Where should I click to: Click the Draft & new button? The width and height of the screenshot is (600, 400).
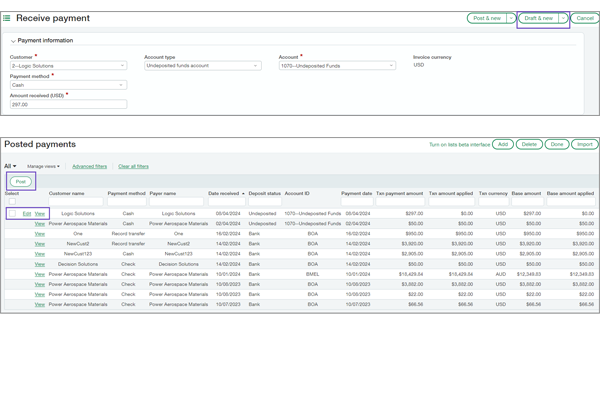click(x=538, y=18)
